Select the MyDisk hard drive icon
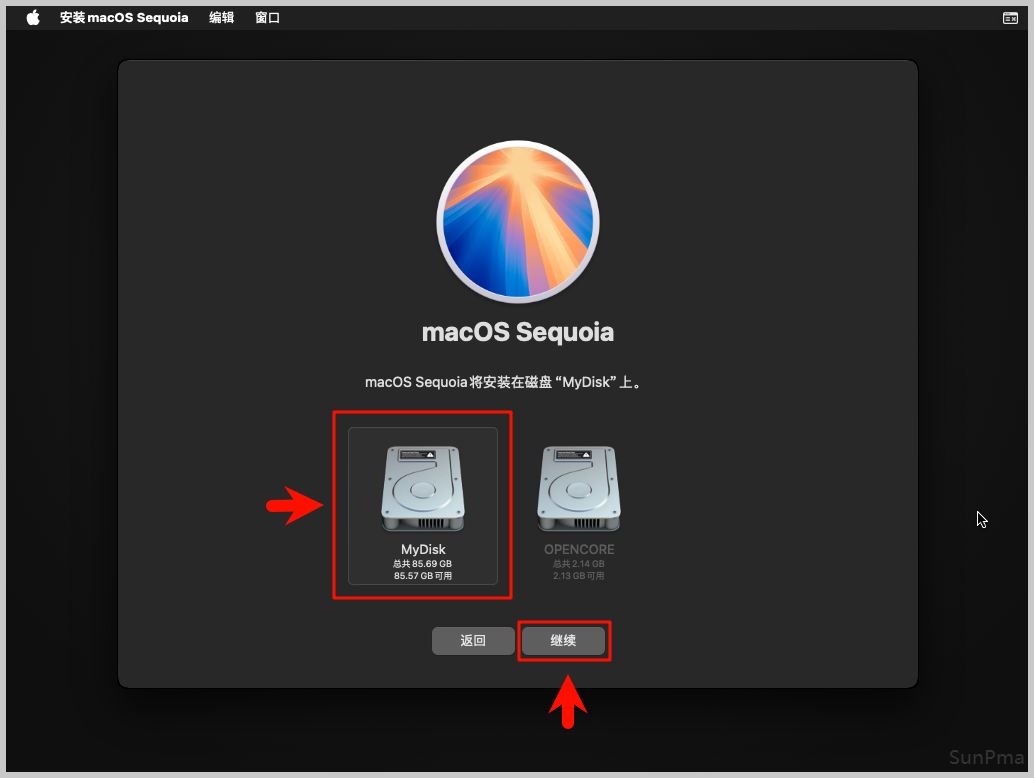This screenshot has width=1034, height=778. click(x=423, y=489)
